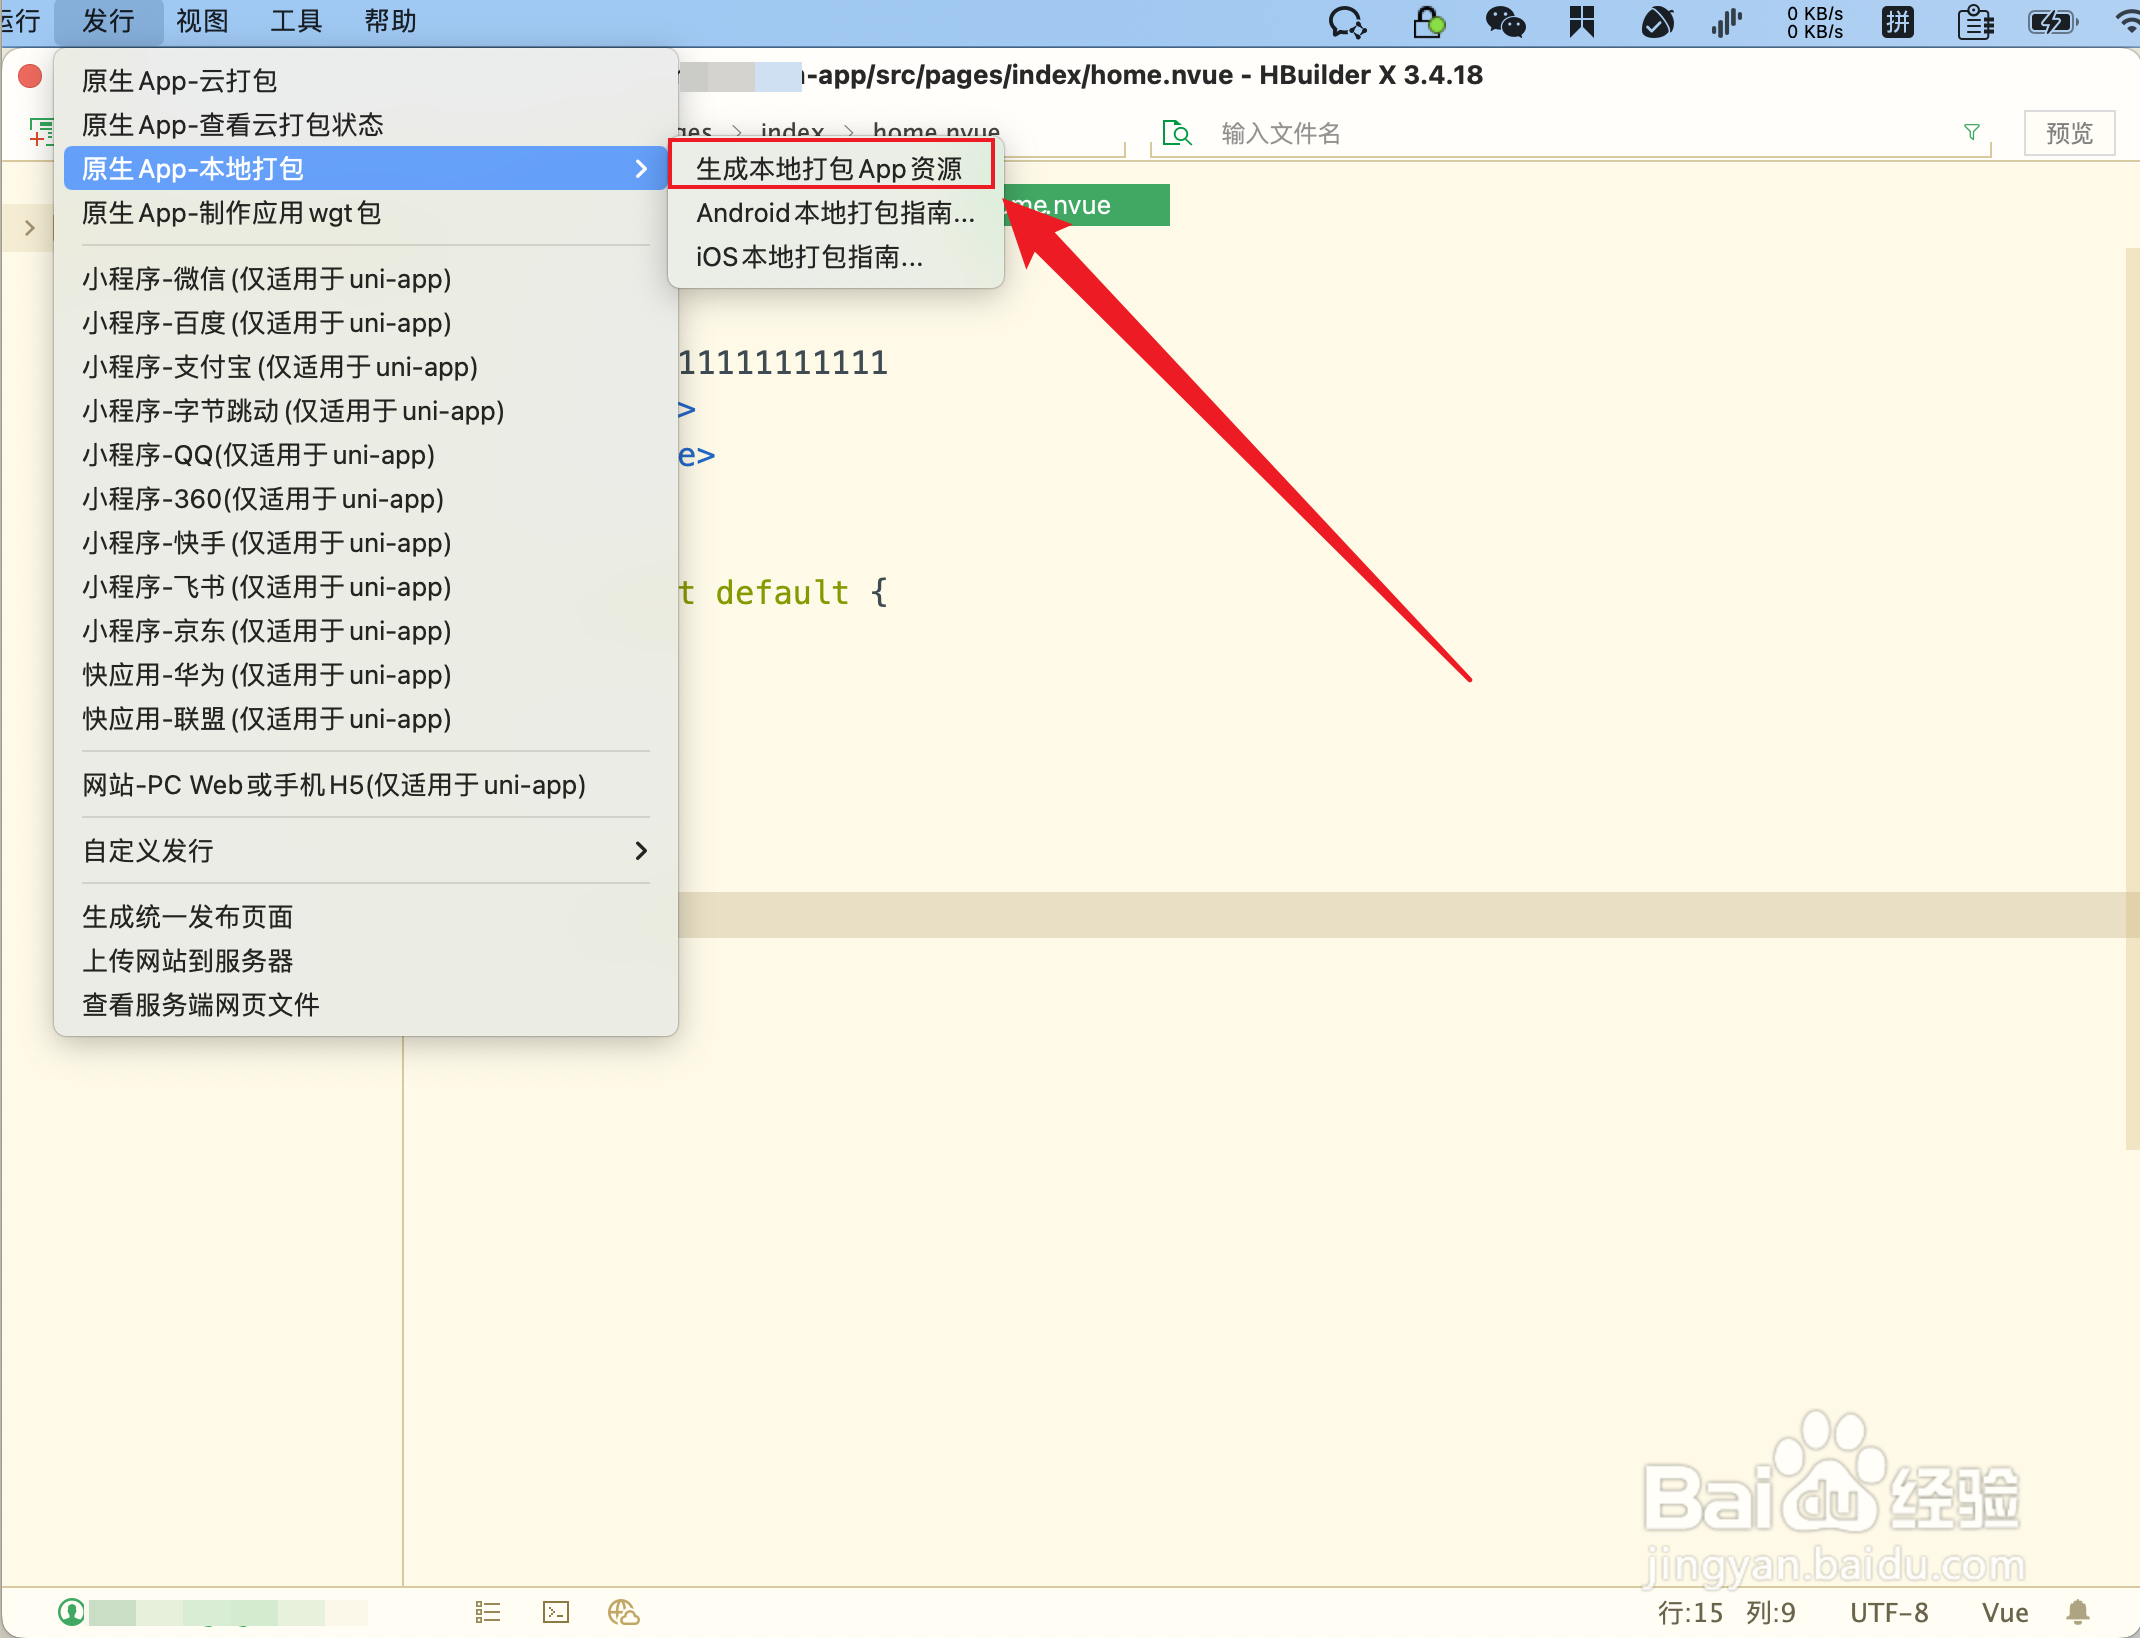The width and height of the screenshot is (2140, 1638).
Task: Click 上传网站到服务器
Action: [366, 960]
